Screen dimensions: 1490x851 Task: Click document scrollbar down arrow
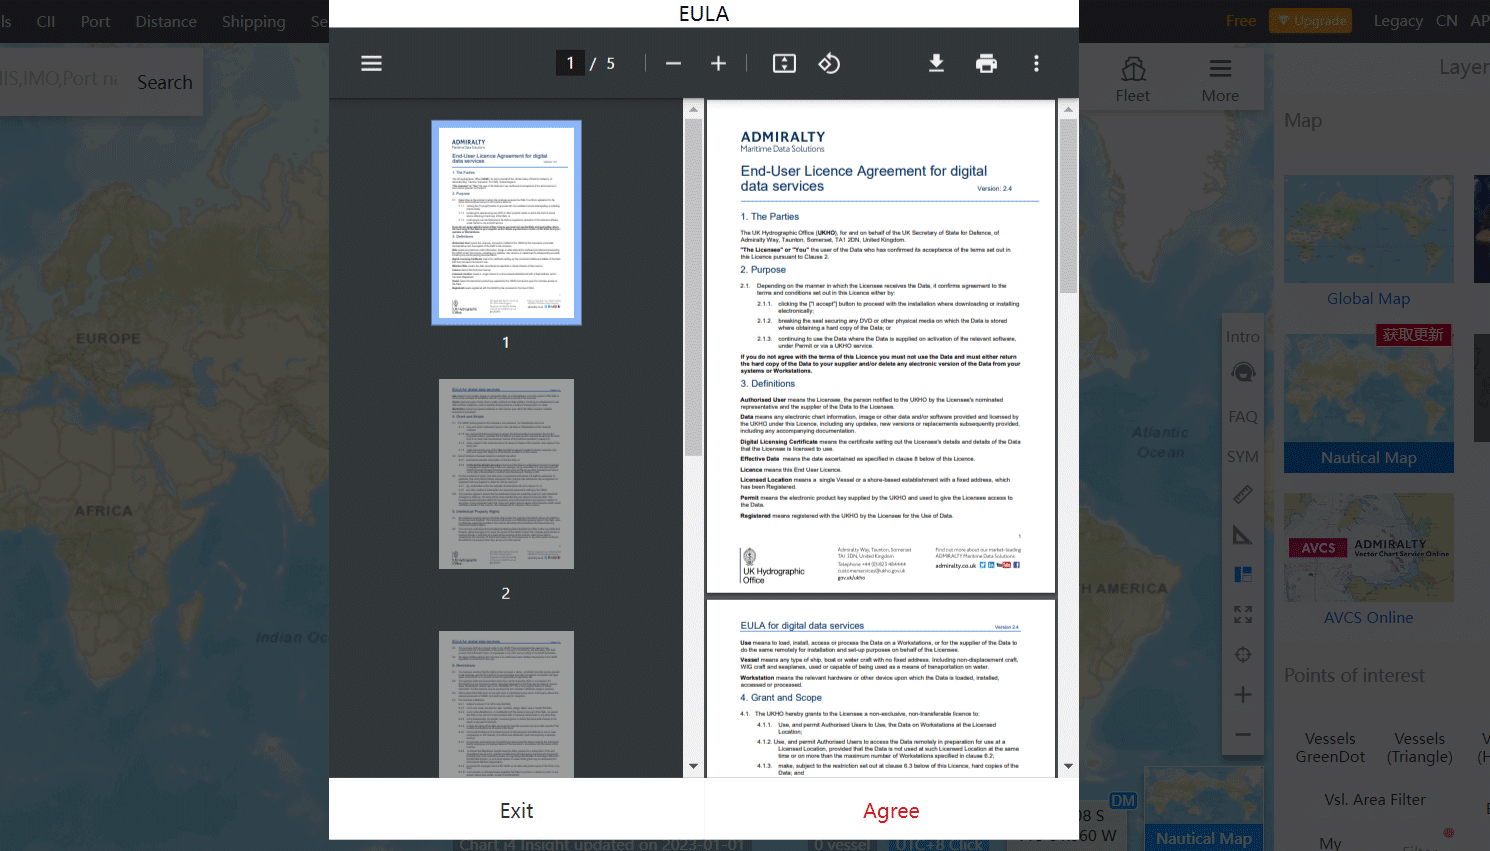(x=1068, y=767)
